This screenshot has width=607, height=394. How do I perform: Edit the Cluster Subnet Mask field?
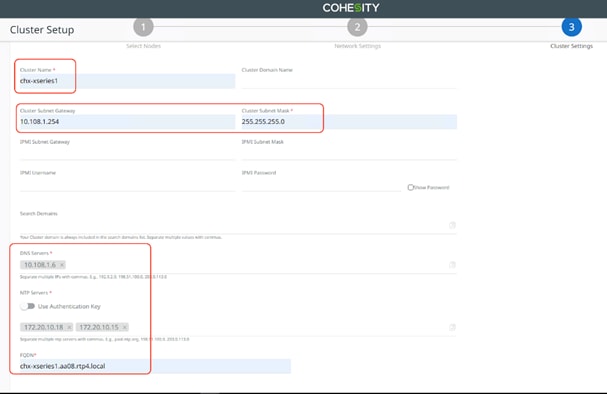349,122
